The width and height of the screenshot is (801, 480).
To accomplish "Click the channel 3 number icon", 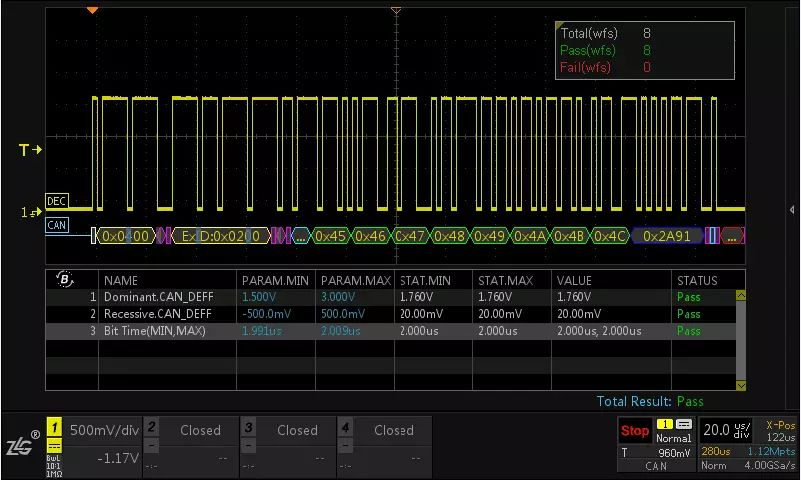I will pyautogui.click(x=248, y=426).
